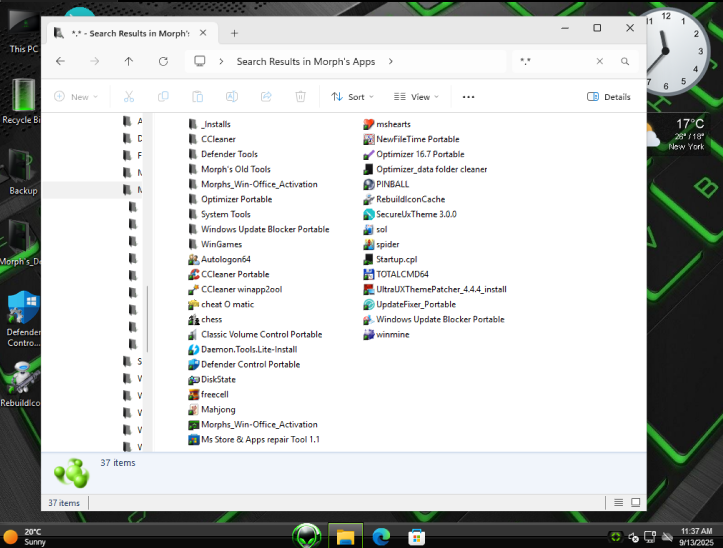Select the cheat O matic icon
Screen dimensions: 723x548
pos(193,304)
